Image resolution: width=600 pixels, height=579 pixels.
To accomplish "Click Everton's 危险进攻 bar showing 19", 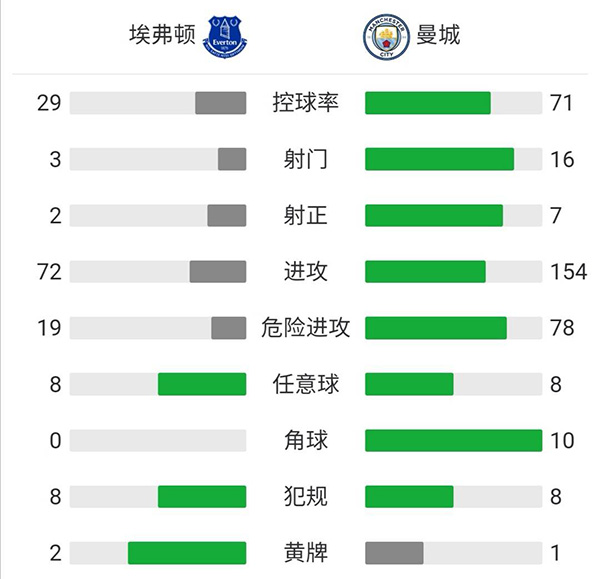I will tap(228, 328).
